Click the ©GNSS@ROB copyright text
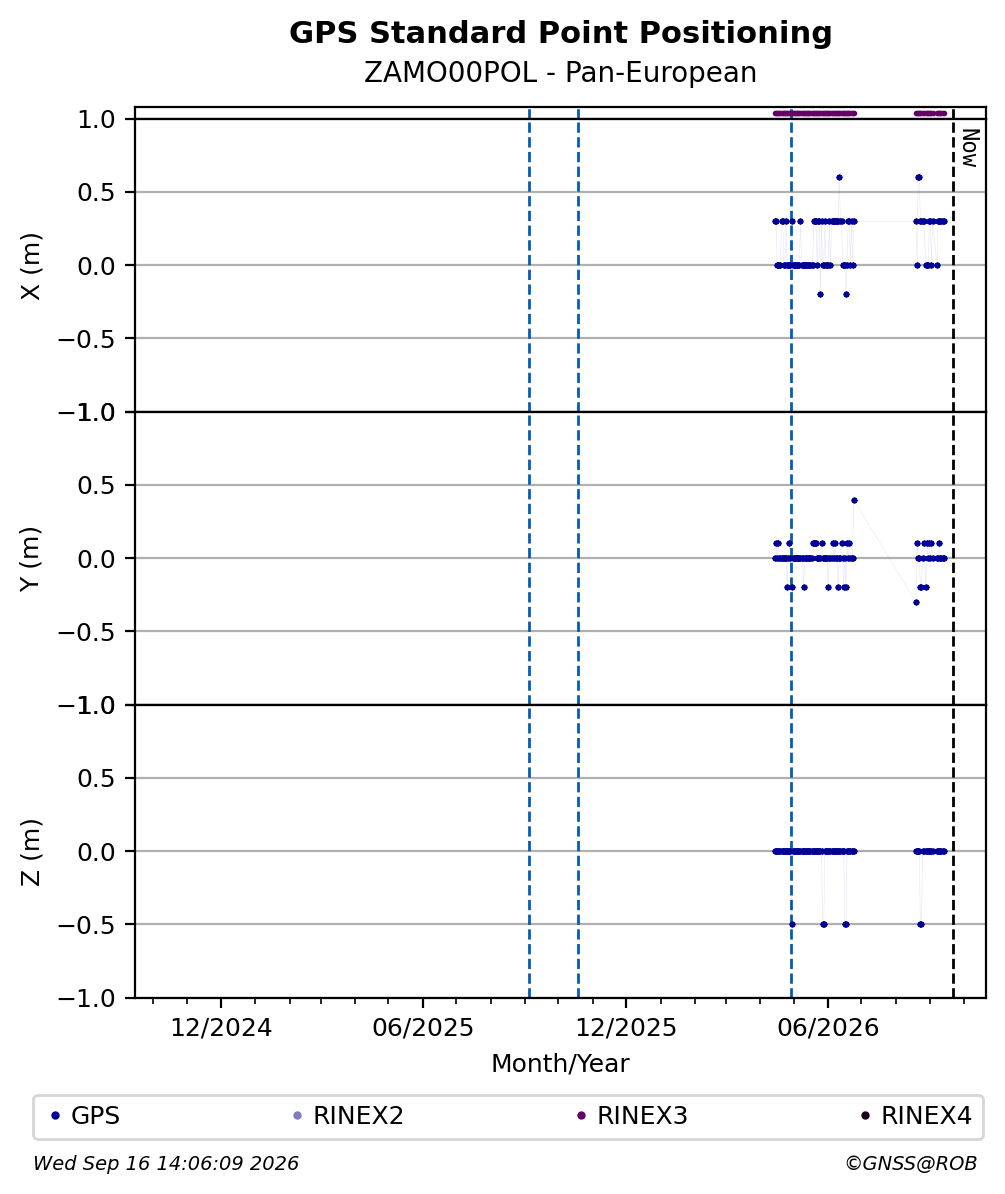This screenshot has width=1005, height=1194. click(x=911, y=1164)
